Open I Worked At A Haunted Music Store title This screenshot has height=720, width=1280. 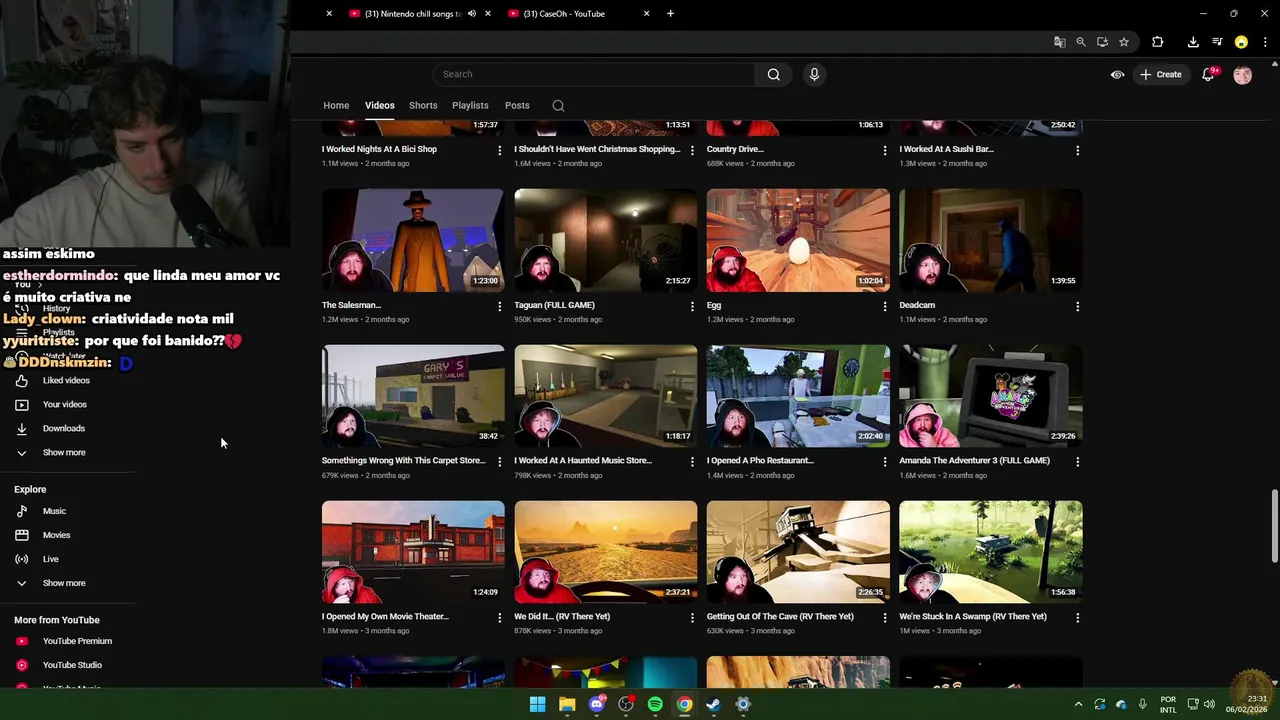(583, 461)
